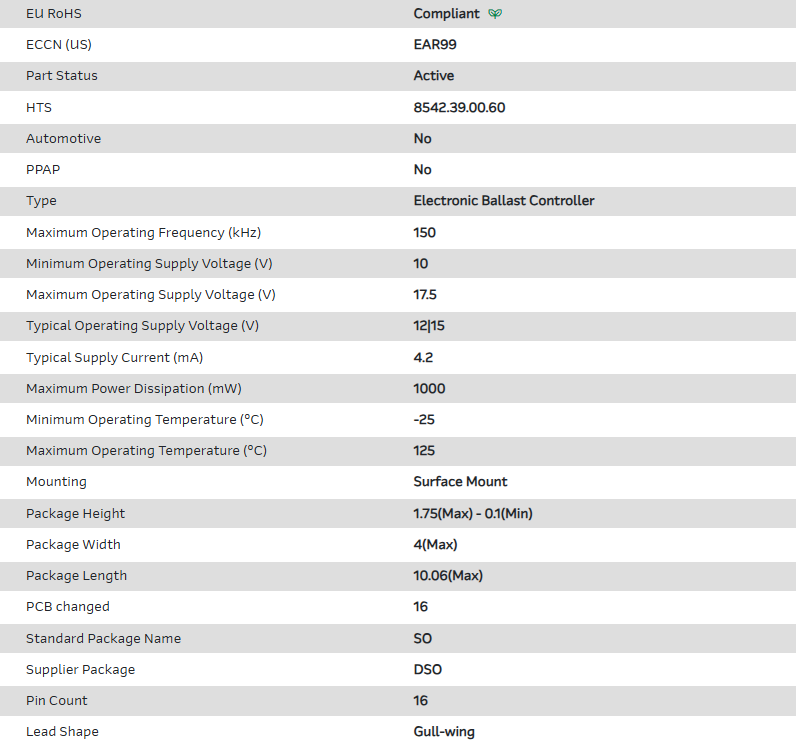Click the Electronic Ballast Controller type value

[504, 201]
